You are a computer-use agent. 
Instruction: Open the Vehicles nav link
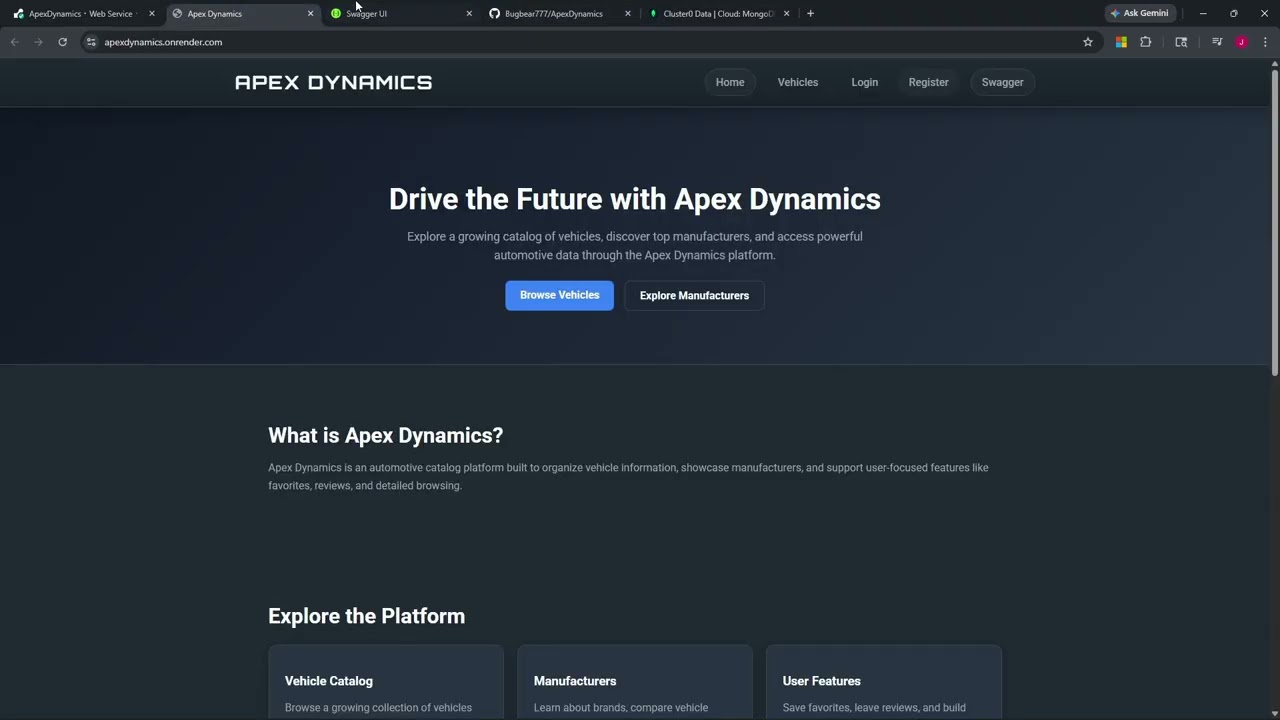tap(798, 82)
